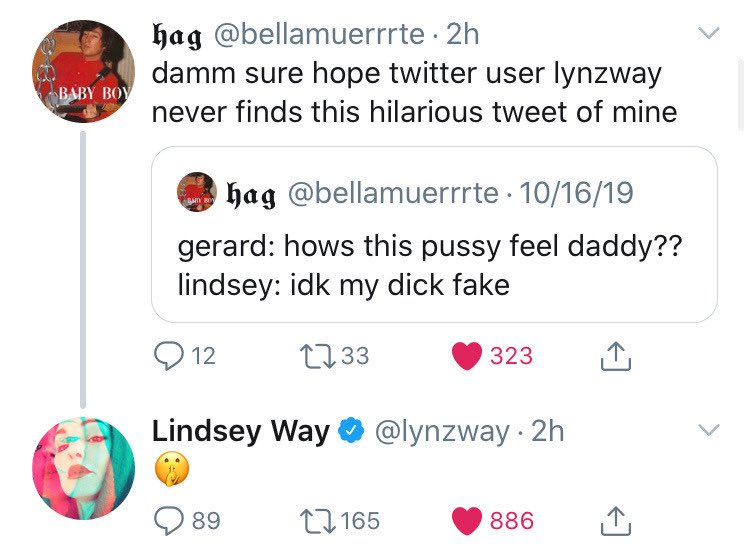Click the 2h timestamp on hag's tweet
This screenshot has width=750, height=551.
click(462, 34)
